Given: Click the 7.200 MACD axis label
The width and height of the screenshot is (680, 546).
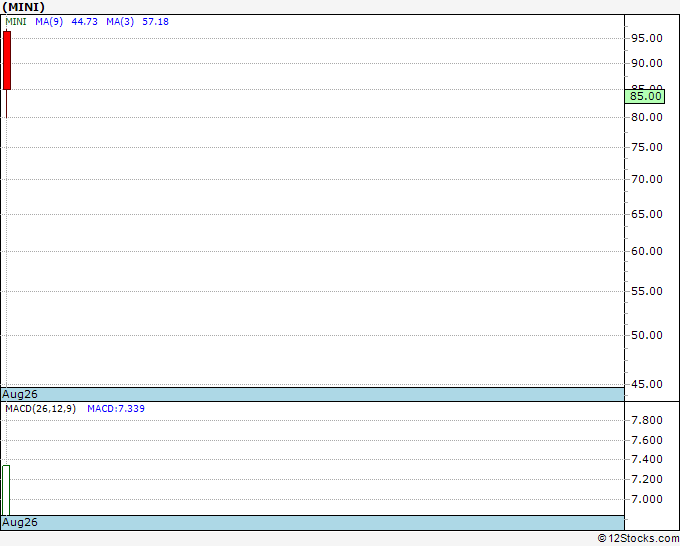Looking at the screenshot, I should coord(647,479).
